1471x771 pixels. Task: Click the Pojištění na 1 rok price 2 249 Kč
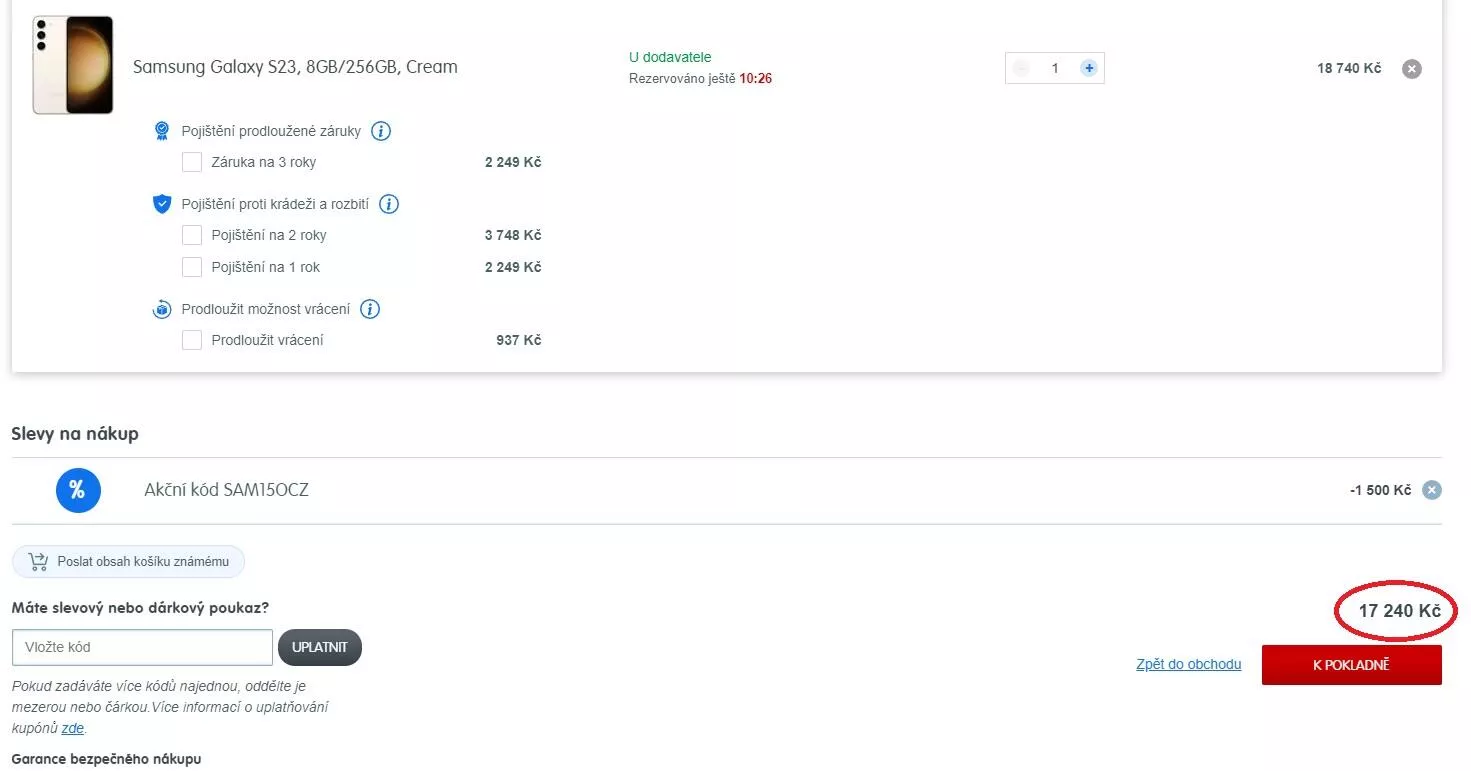513,267
